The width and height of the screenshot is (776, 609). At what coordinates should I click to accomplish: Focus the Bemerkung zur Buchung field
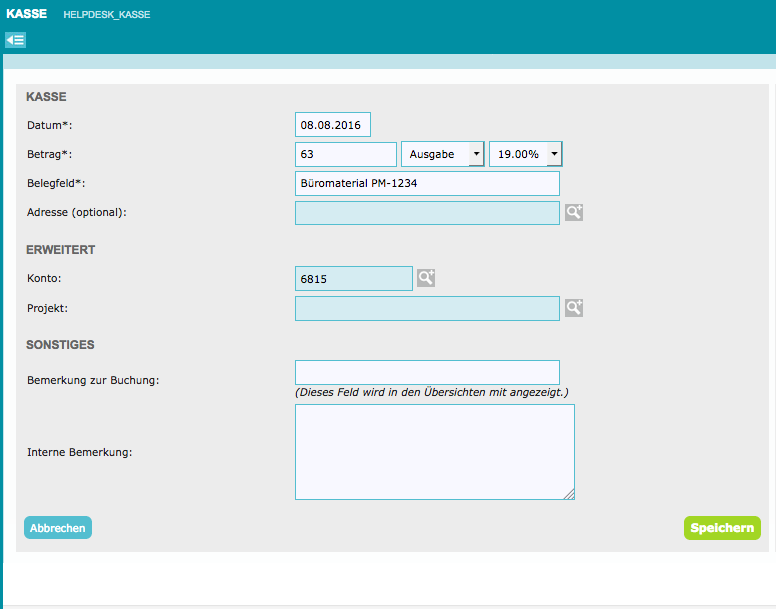point(427,373)
